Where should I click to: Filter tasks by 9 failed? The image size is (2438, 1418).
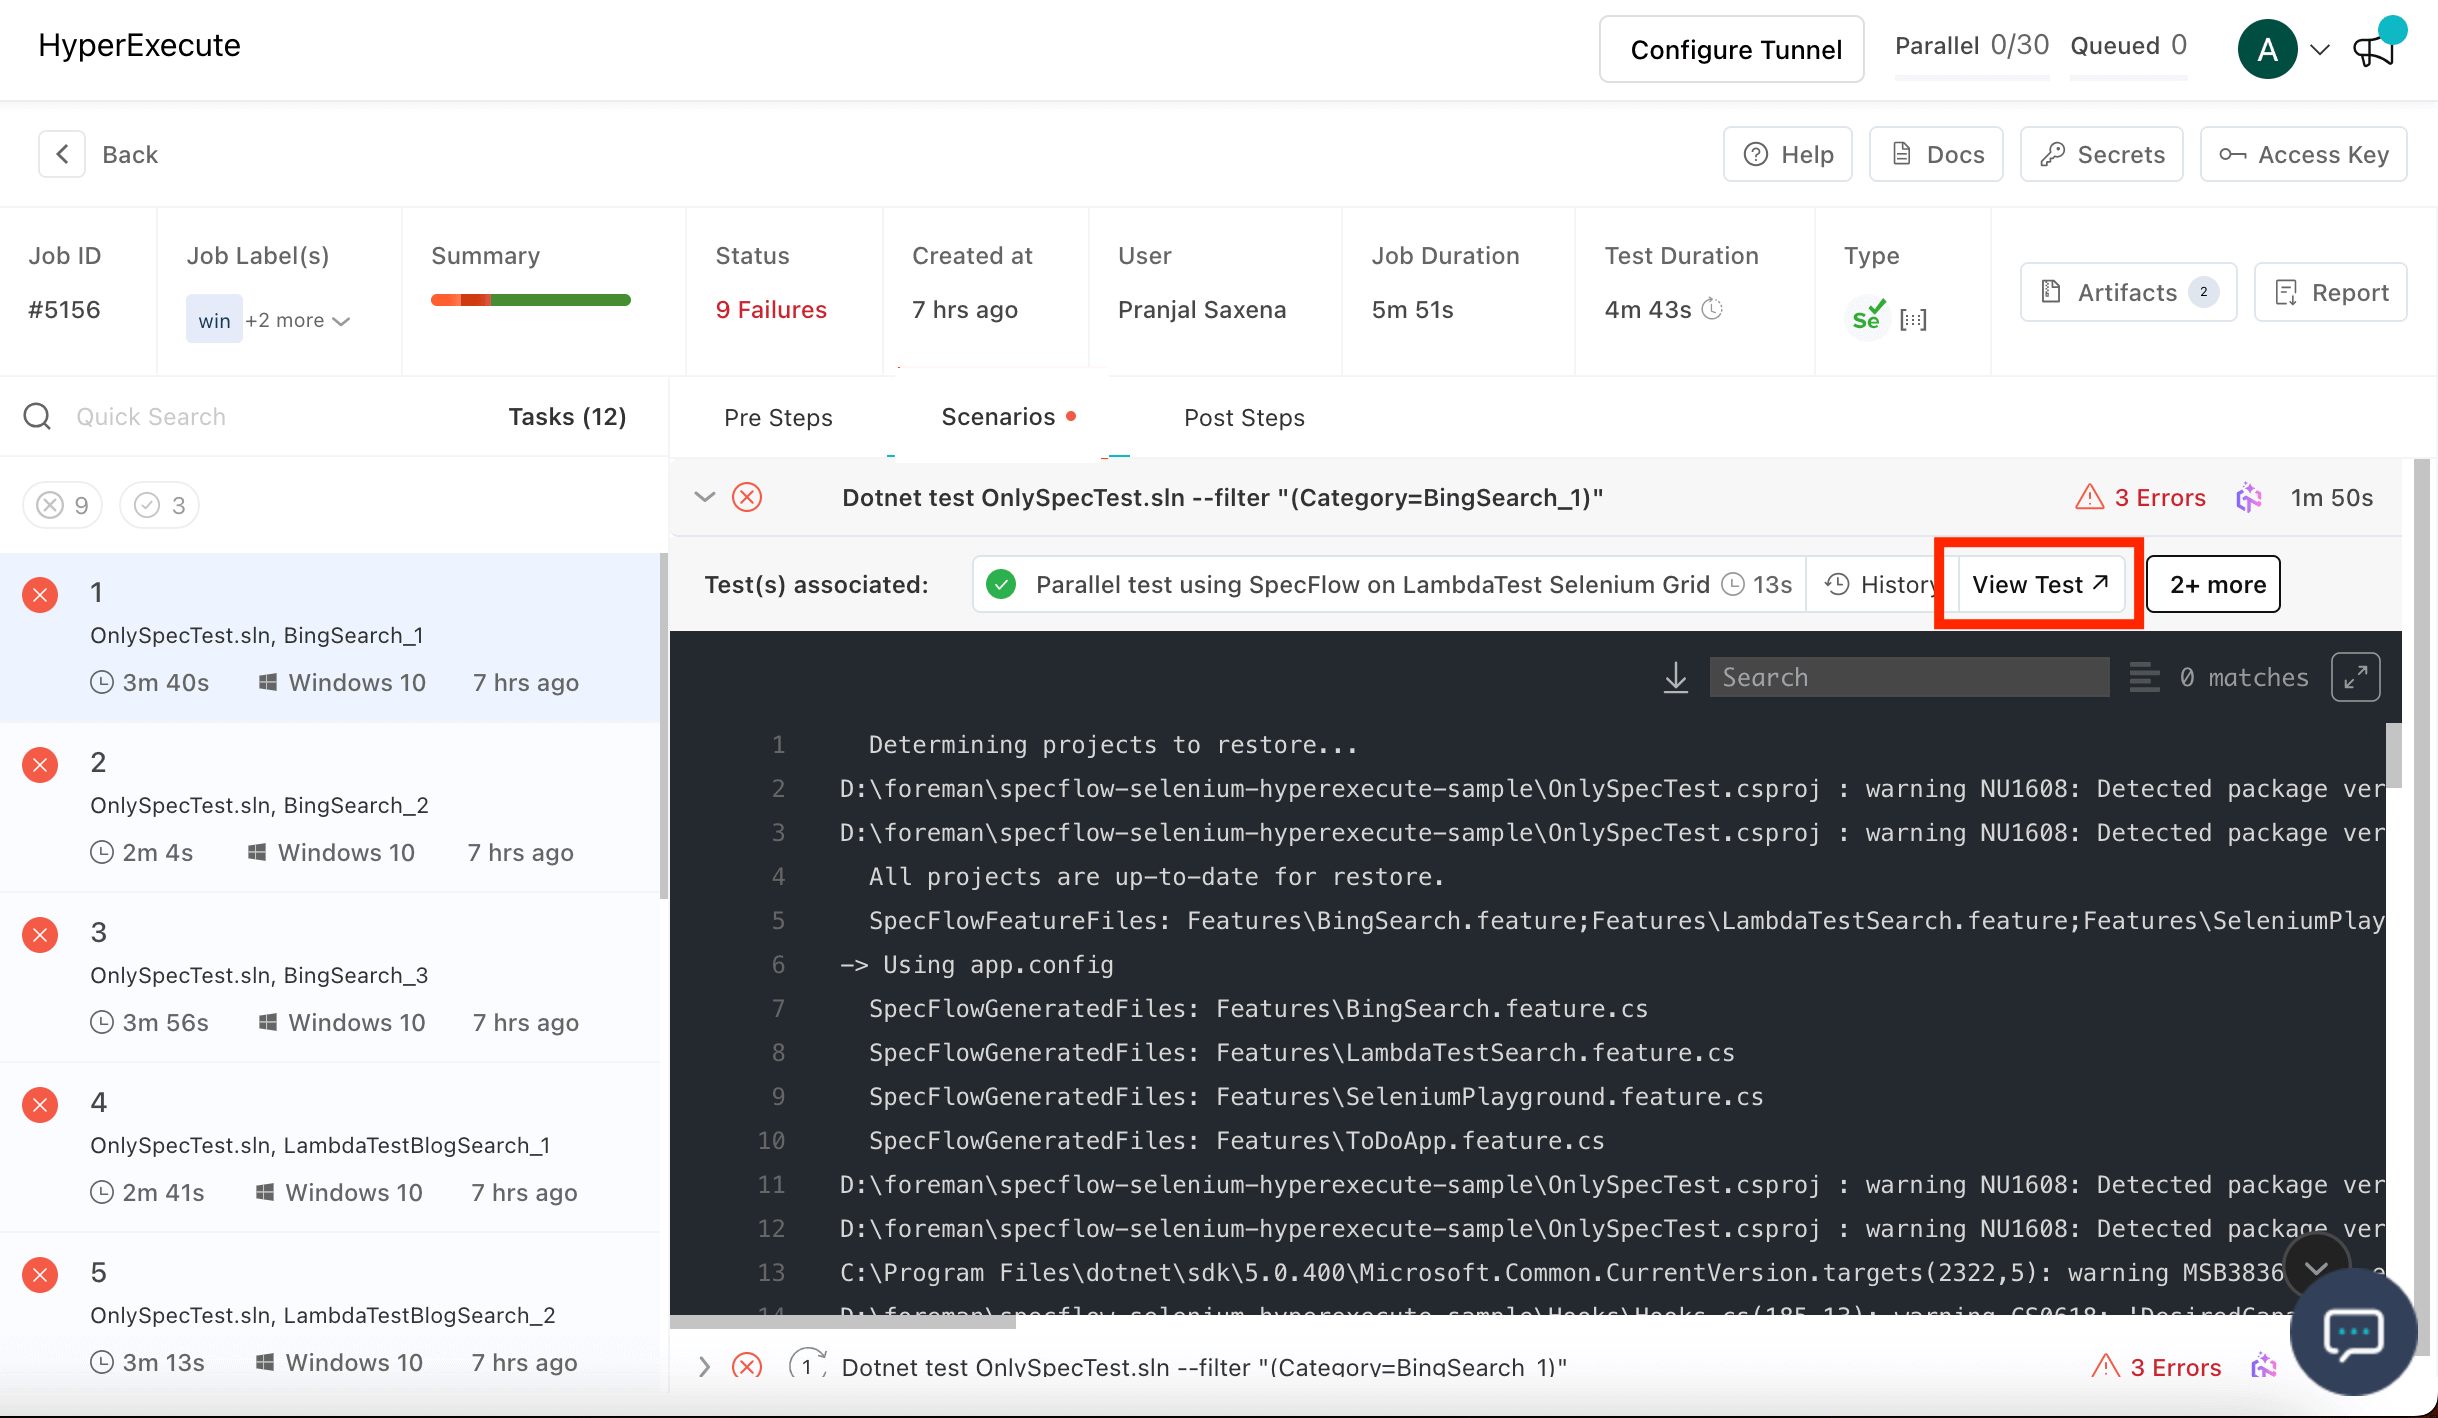(x=62, y=505)
